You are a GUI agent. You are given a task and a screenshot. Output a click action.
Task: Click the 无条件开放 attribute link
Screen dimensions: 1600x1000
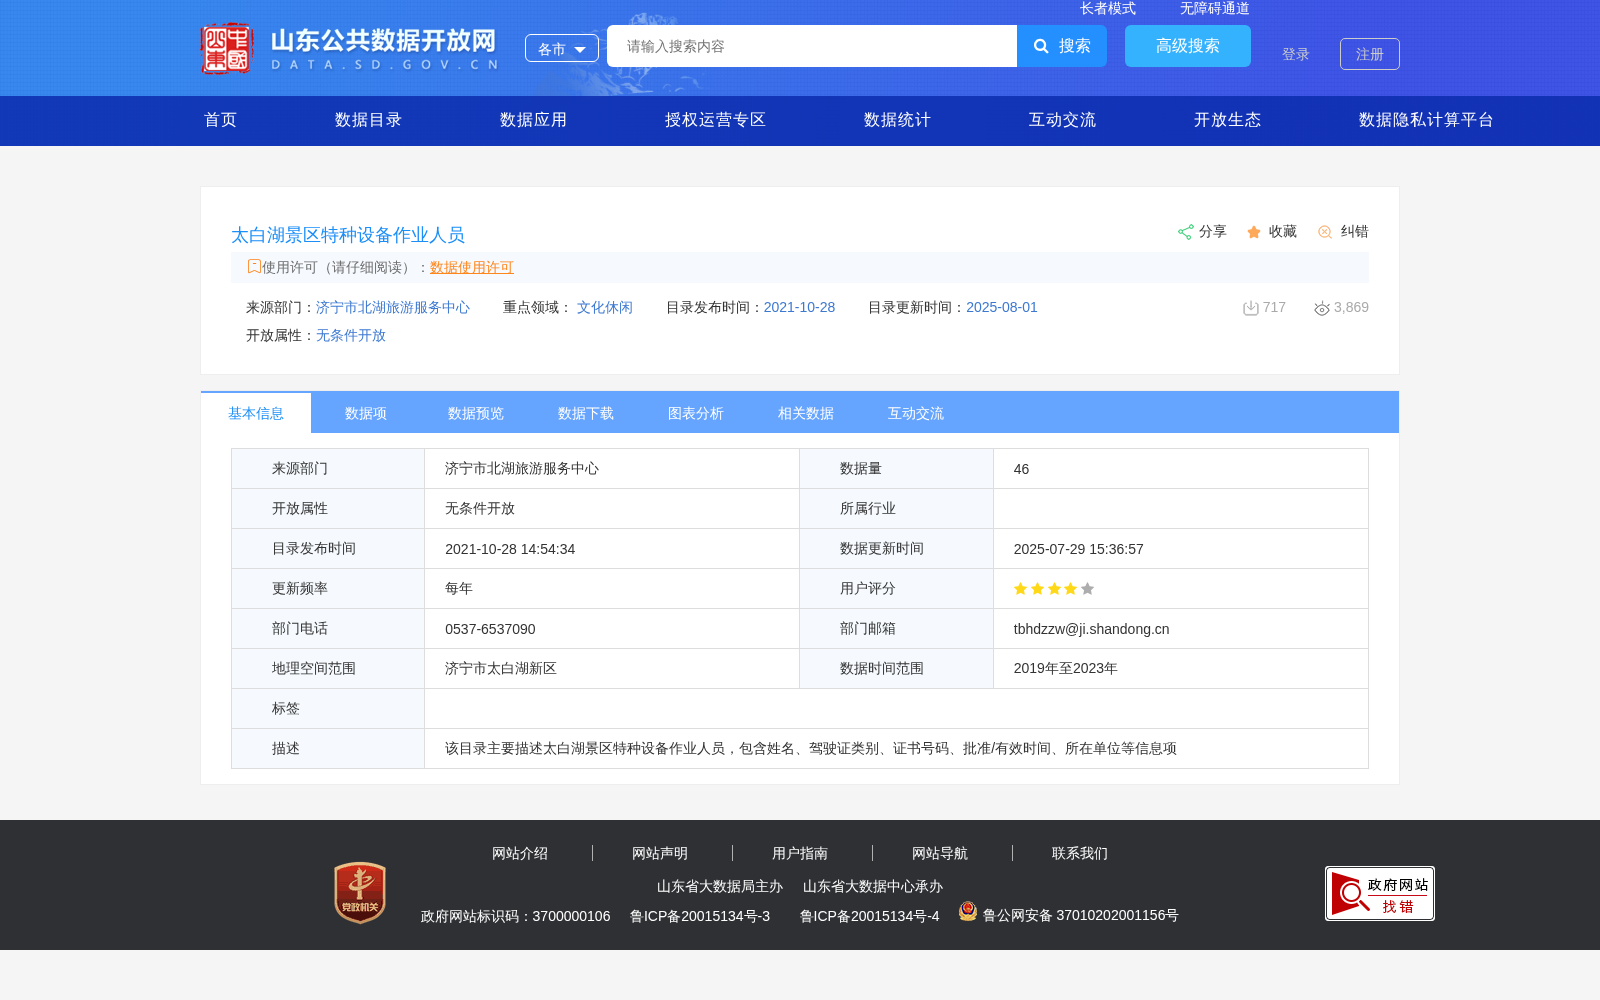pyautogui.click(x=351, y=335)
